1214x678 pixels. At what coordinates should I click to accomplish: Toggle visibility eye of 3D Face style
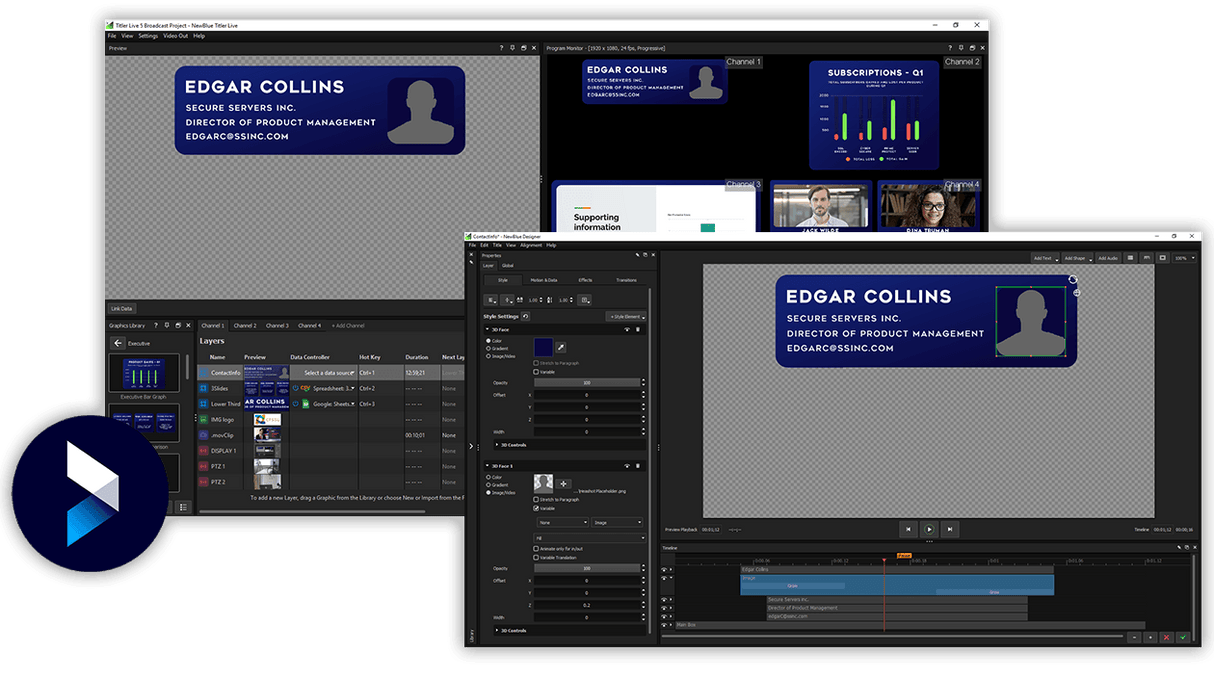(x=627, y=329)
